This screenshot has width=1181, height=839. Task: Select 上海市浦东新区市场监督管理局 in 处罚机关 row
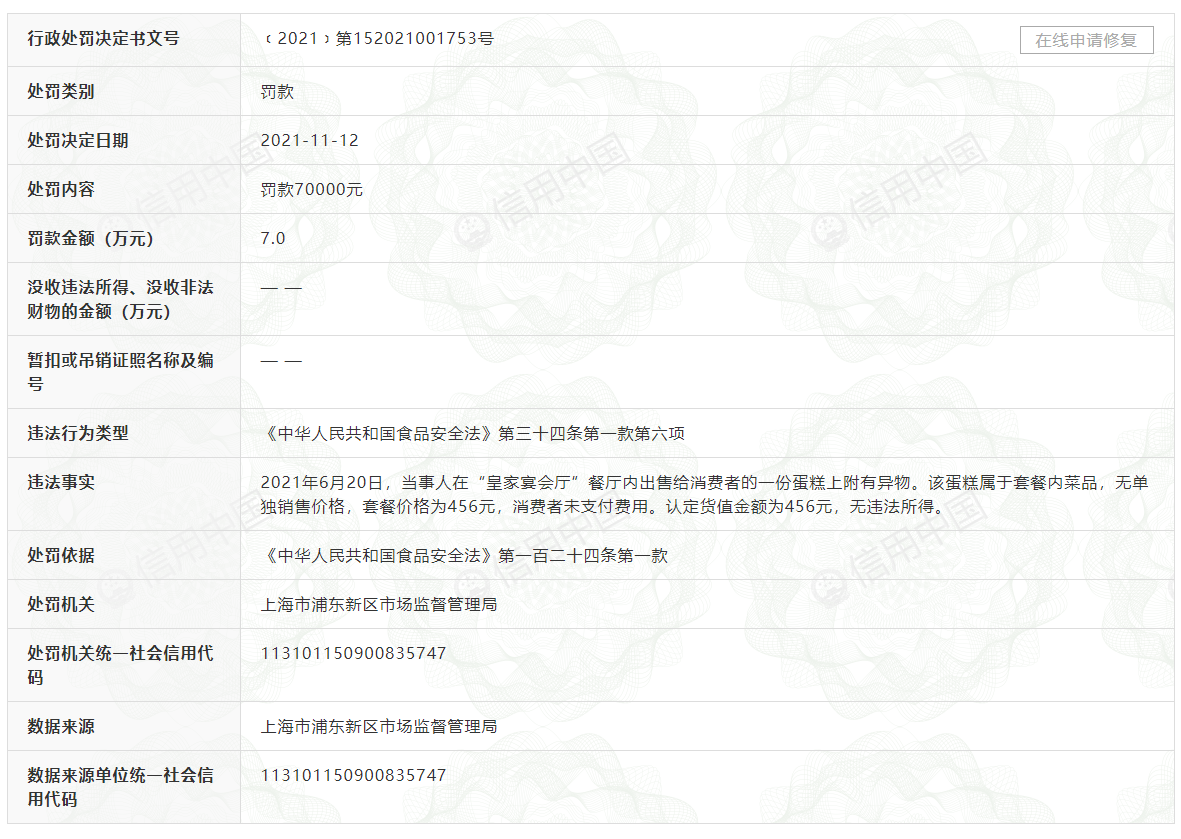coord(379,604)
